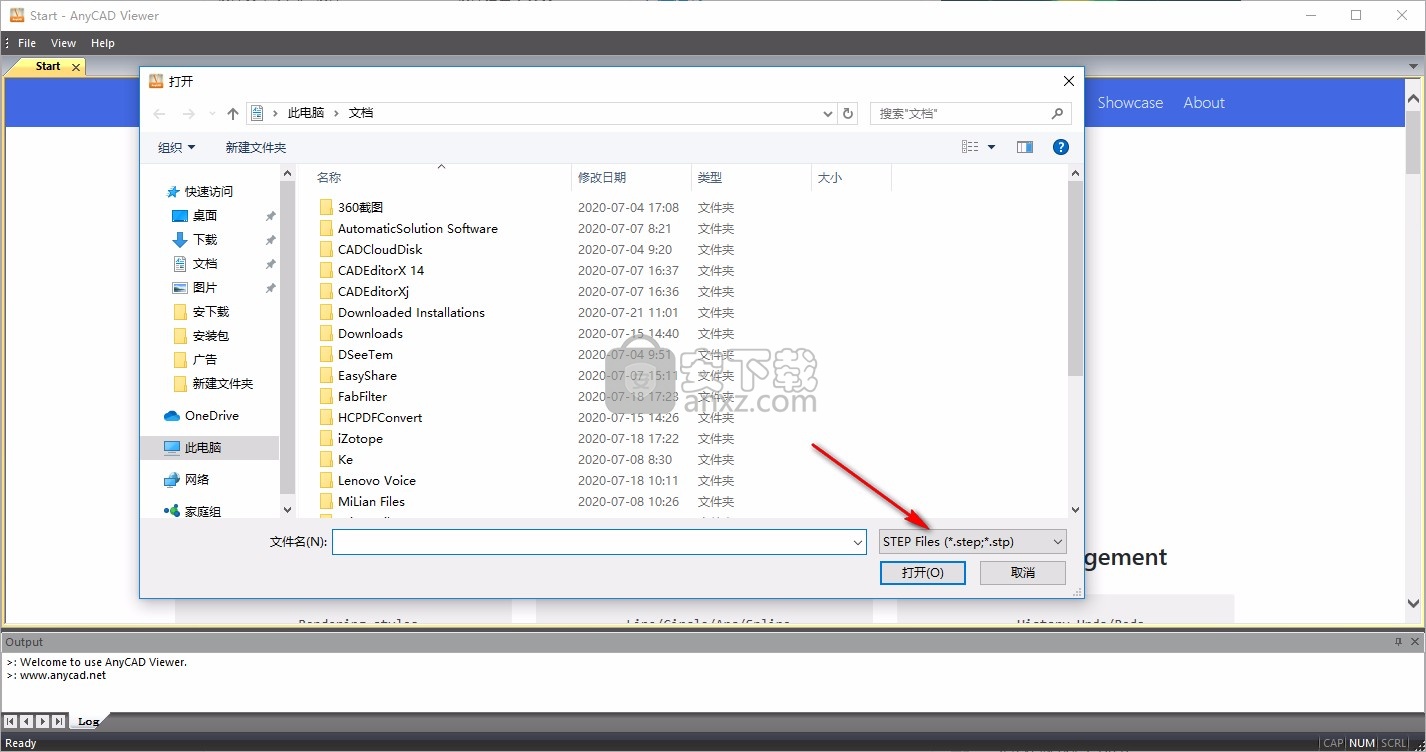1426x752 pixels.
Task: Select 家庭组 in navigation pane
Action: [193, 511]
